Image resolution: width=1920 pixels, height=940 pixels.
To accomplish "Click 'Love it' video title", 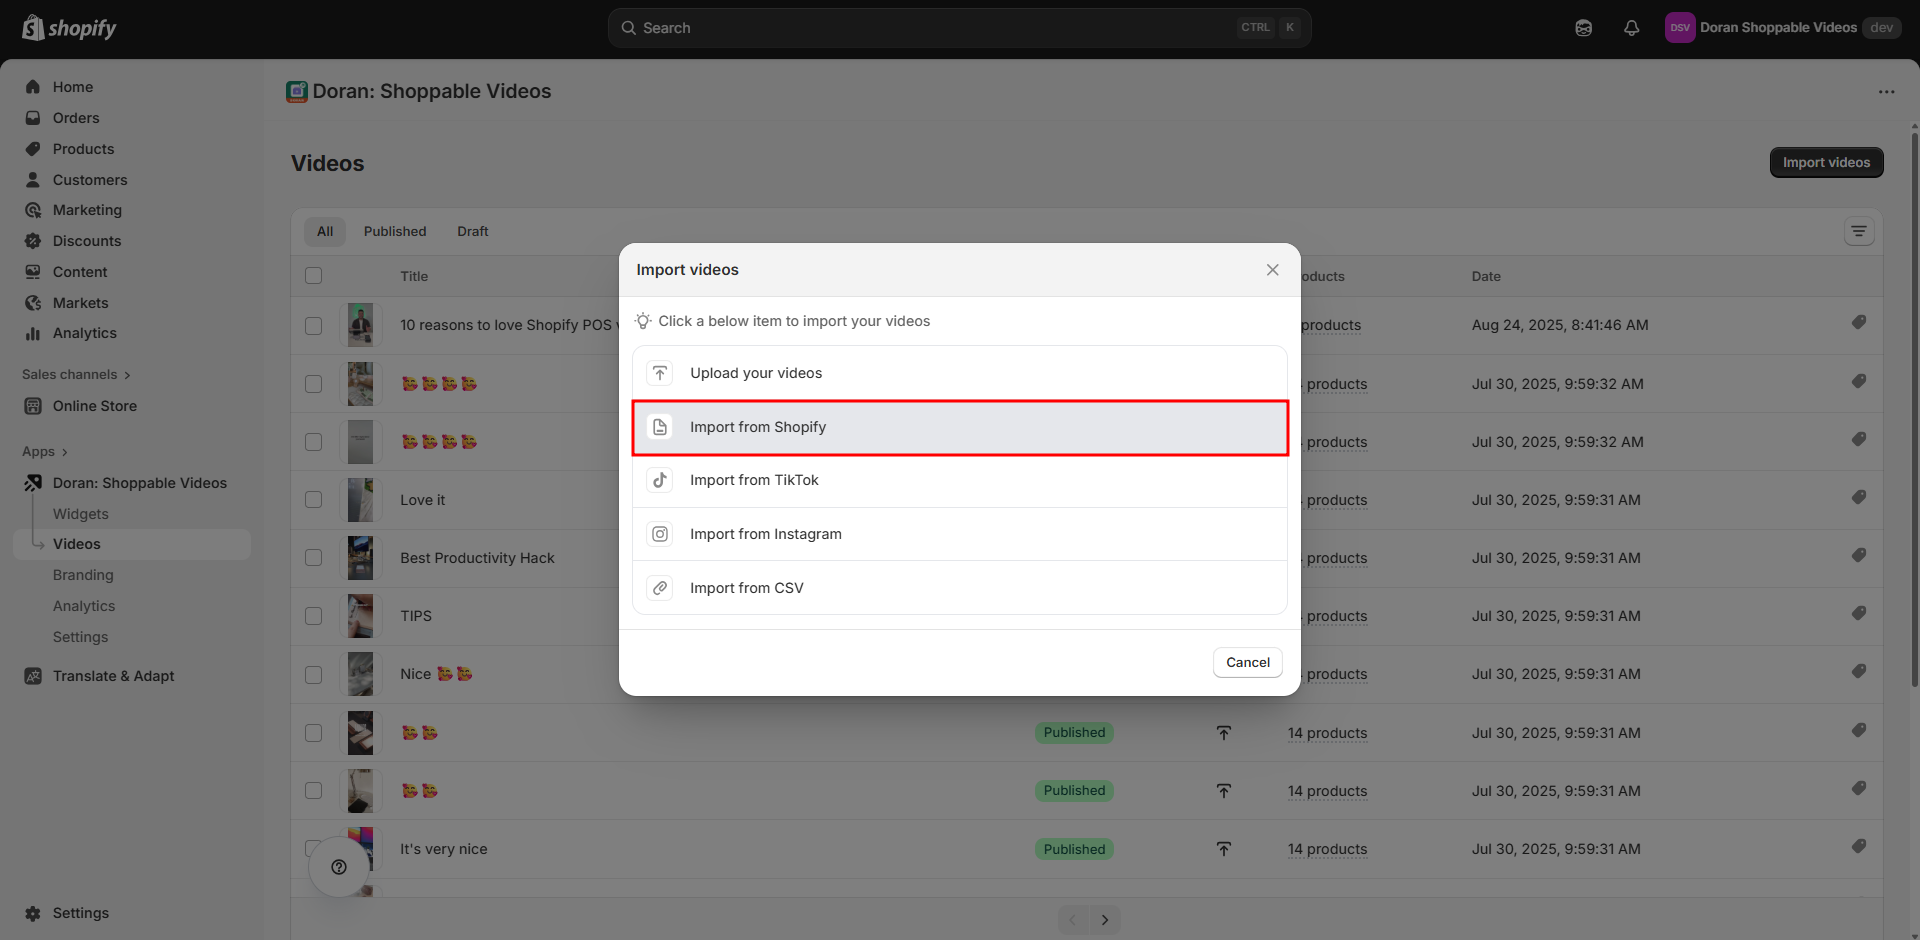I will coord(423,500).
